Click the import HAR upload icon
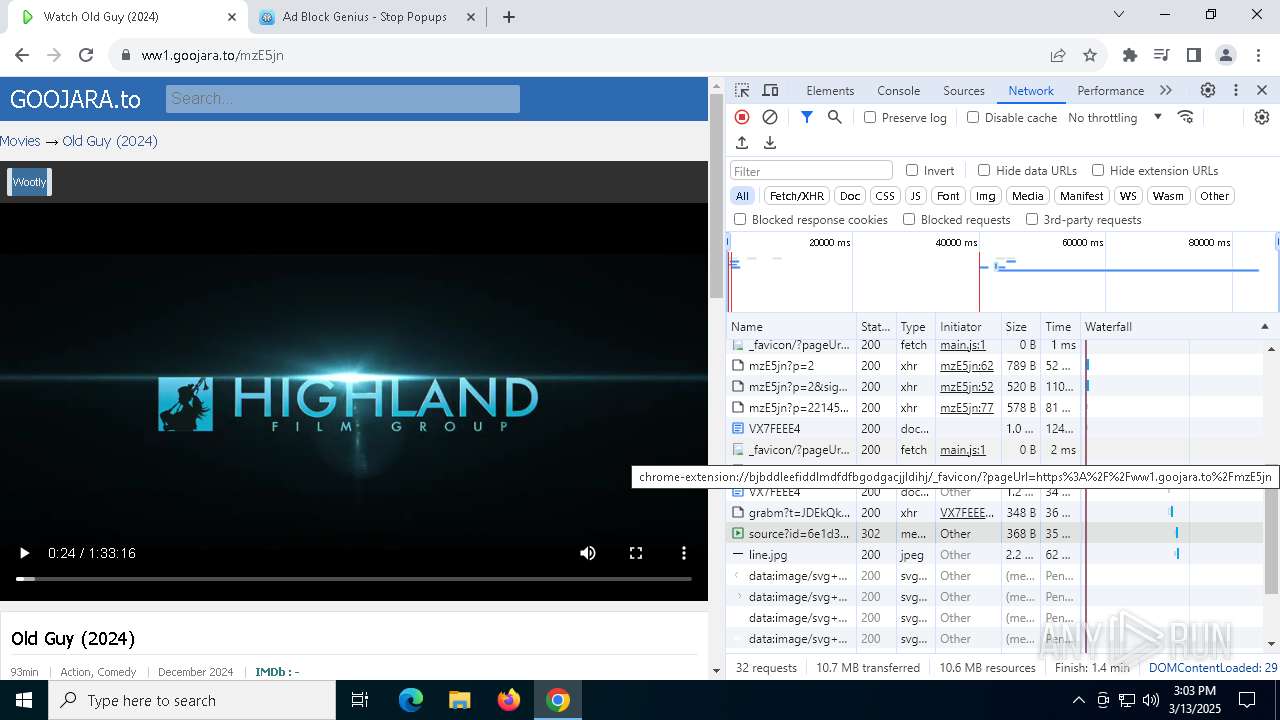 click(x=742, y=143)
